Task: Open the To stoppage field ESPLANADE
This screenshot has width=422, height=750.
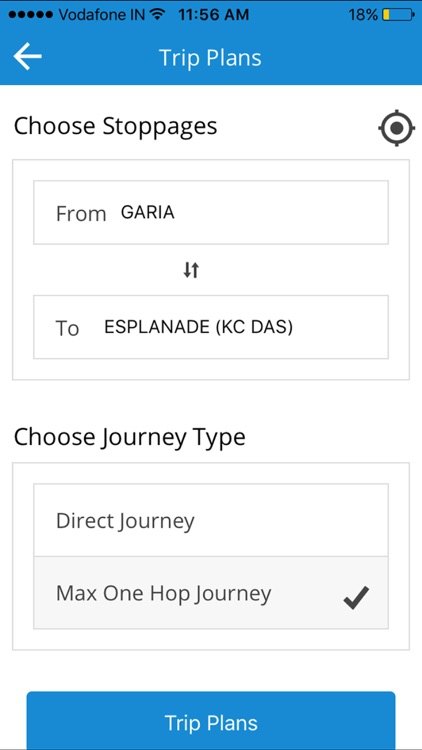Action: pyautogui.click(x=211, y=327)
